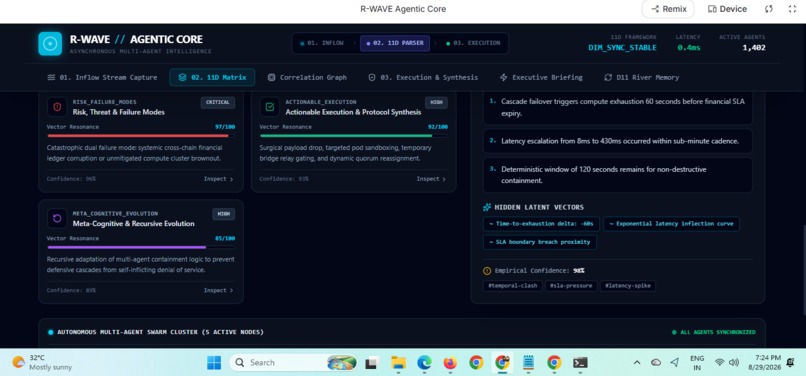Click the #sla-pressure tag
This screenshot has height=376, width=806.
tap(571, 285)
